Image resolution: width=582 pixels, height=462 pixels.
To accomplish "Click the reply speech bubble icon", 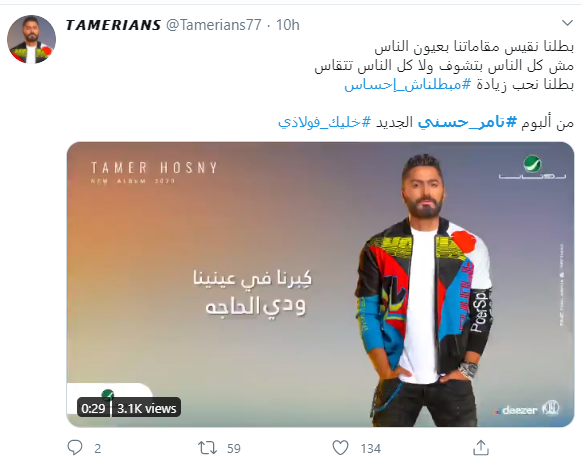I will pyautogui.click(x=75, y=448).
